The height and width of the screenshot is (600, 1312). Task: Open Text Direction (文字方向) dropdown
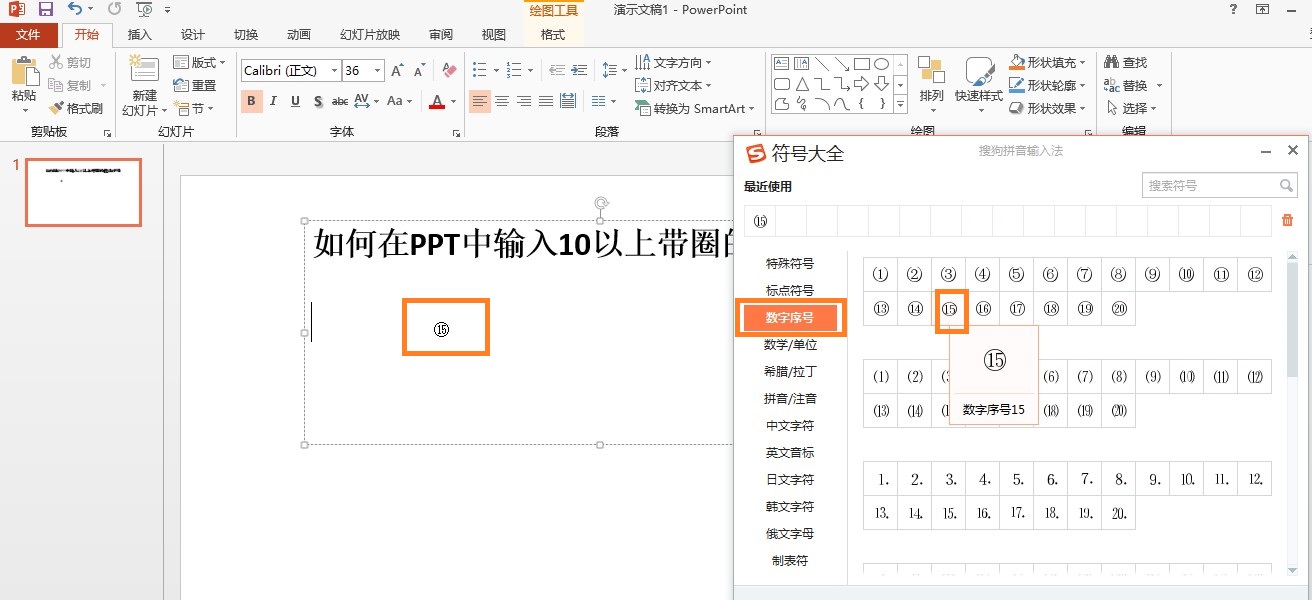point(673,62)
